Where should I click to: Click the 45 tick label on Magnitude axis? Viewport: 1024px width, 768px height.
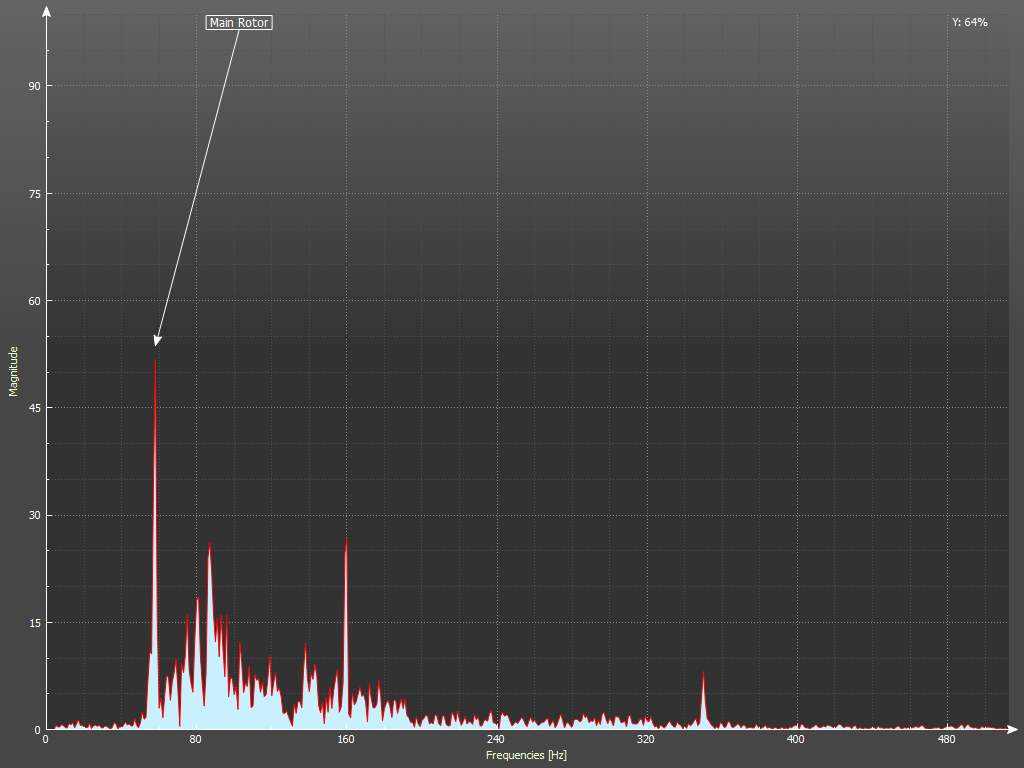click(34, 408)
